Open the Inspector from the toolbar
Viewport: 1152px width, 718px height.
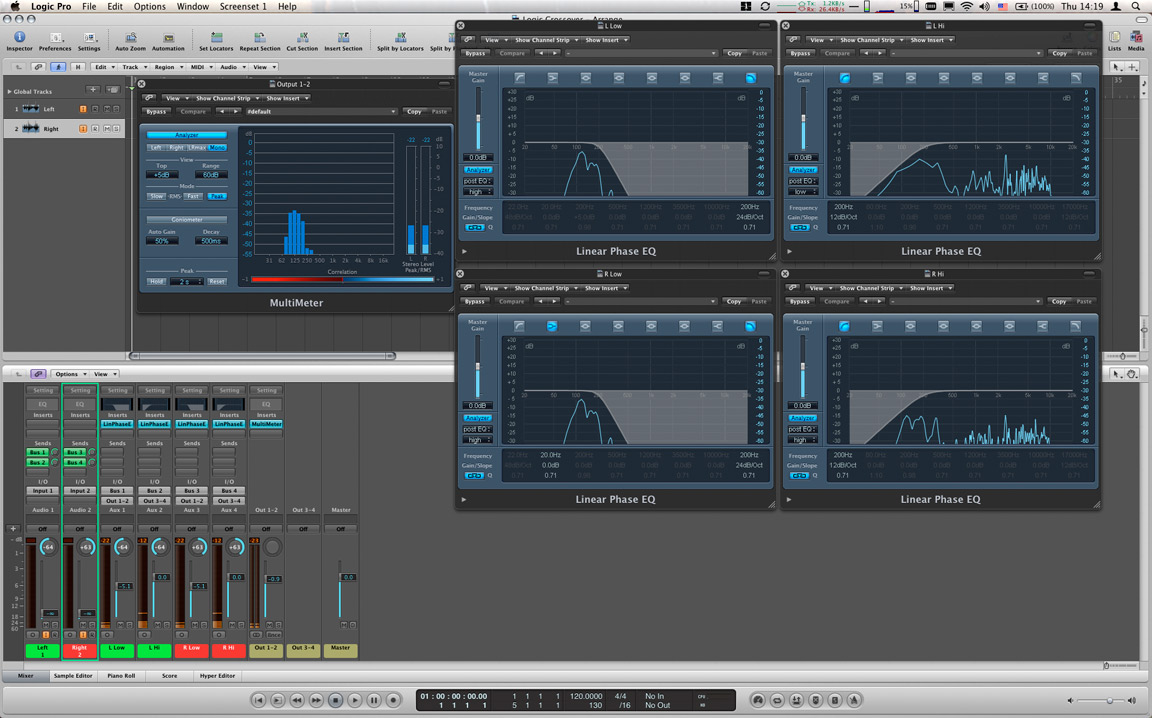tap(19, 41)
